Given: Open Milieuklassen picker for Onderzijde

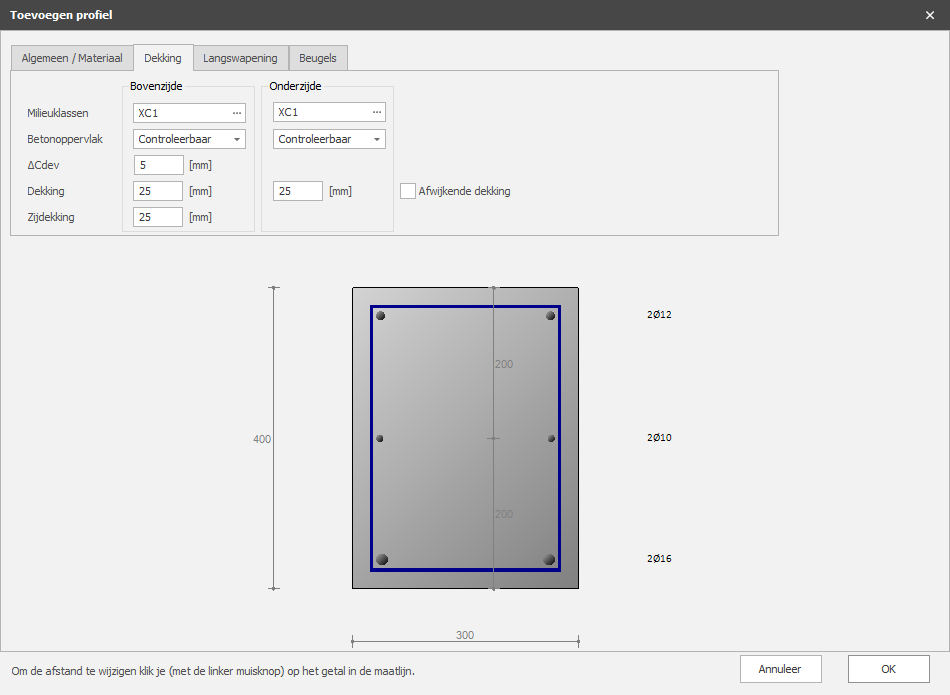Looking at the screenshot, I should tap(377, 112).
